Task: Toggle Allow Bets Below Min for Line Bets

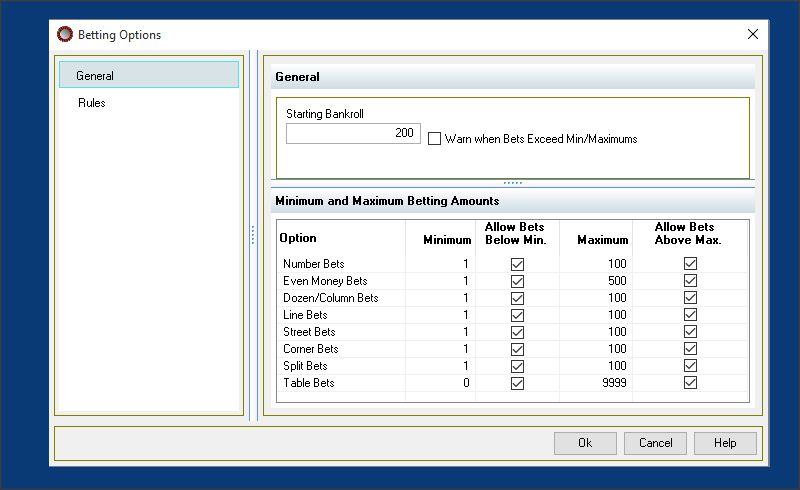Action: 517,315
